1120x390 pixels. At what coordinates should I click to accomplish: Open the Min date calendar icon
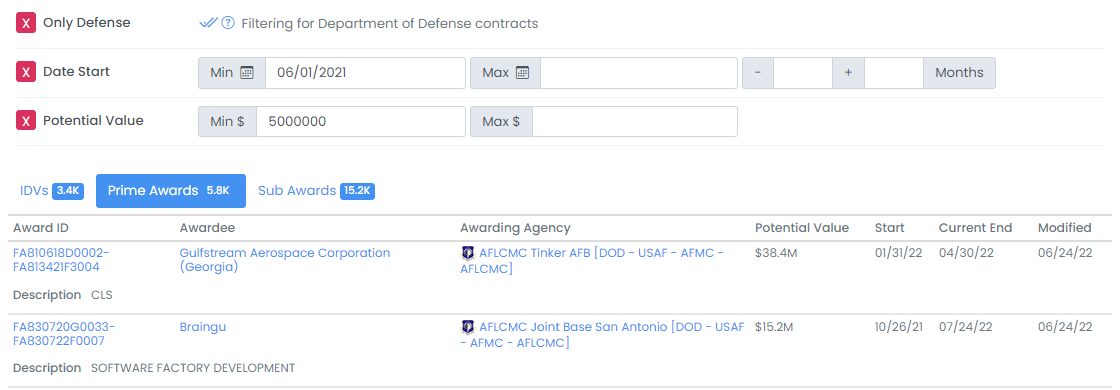[247, 72]
